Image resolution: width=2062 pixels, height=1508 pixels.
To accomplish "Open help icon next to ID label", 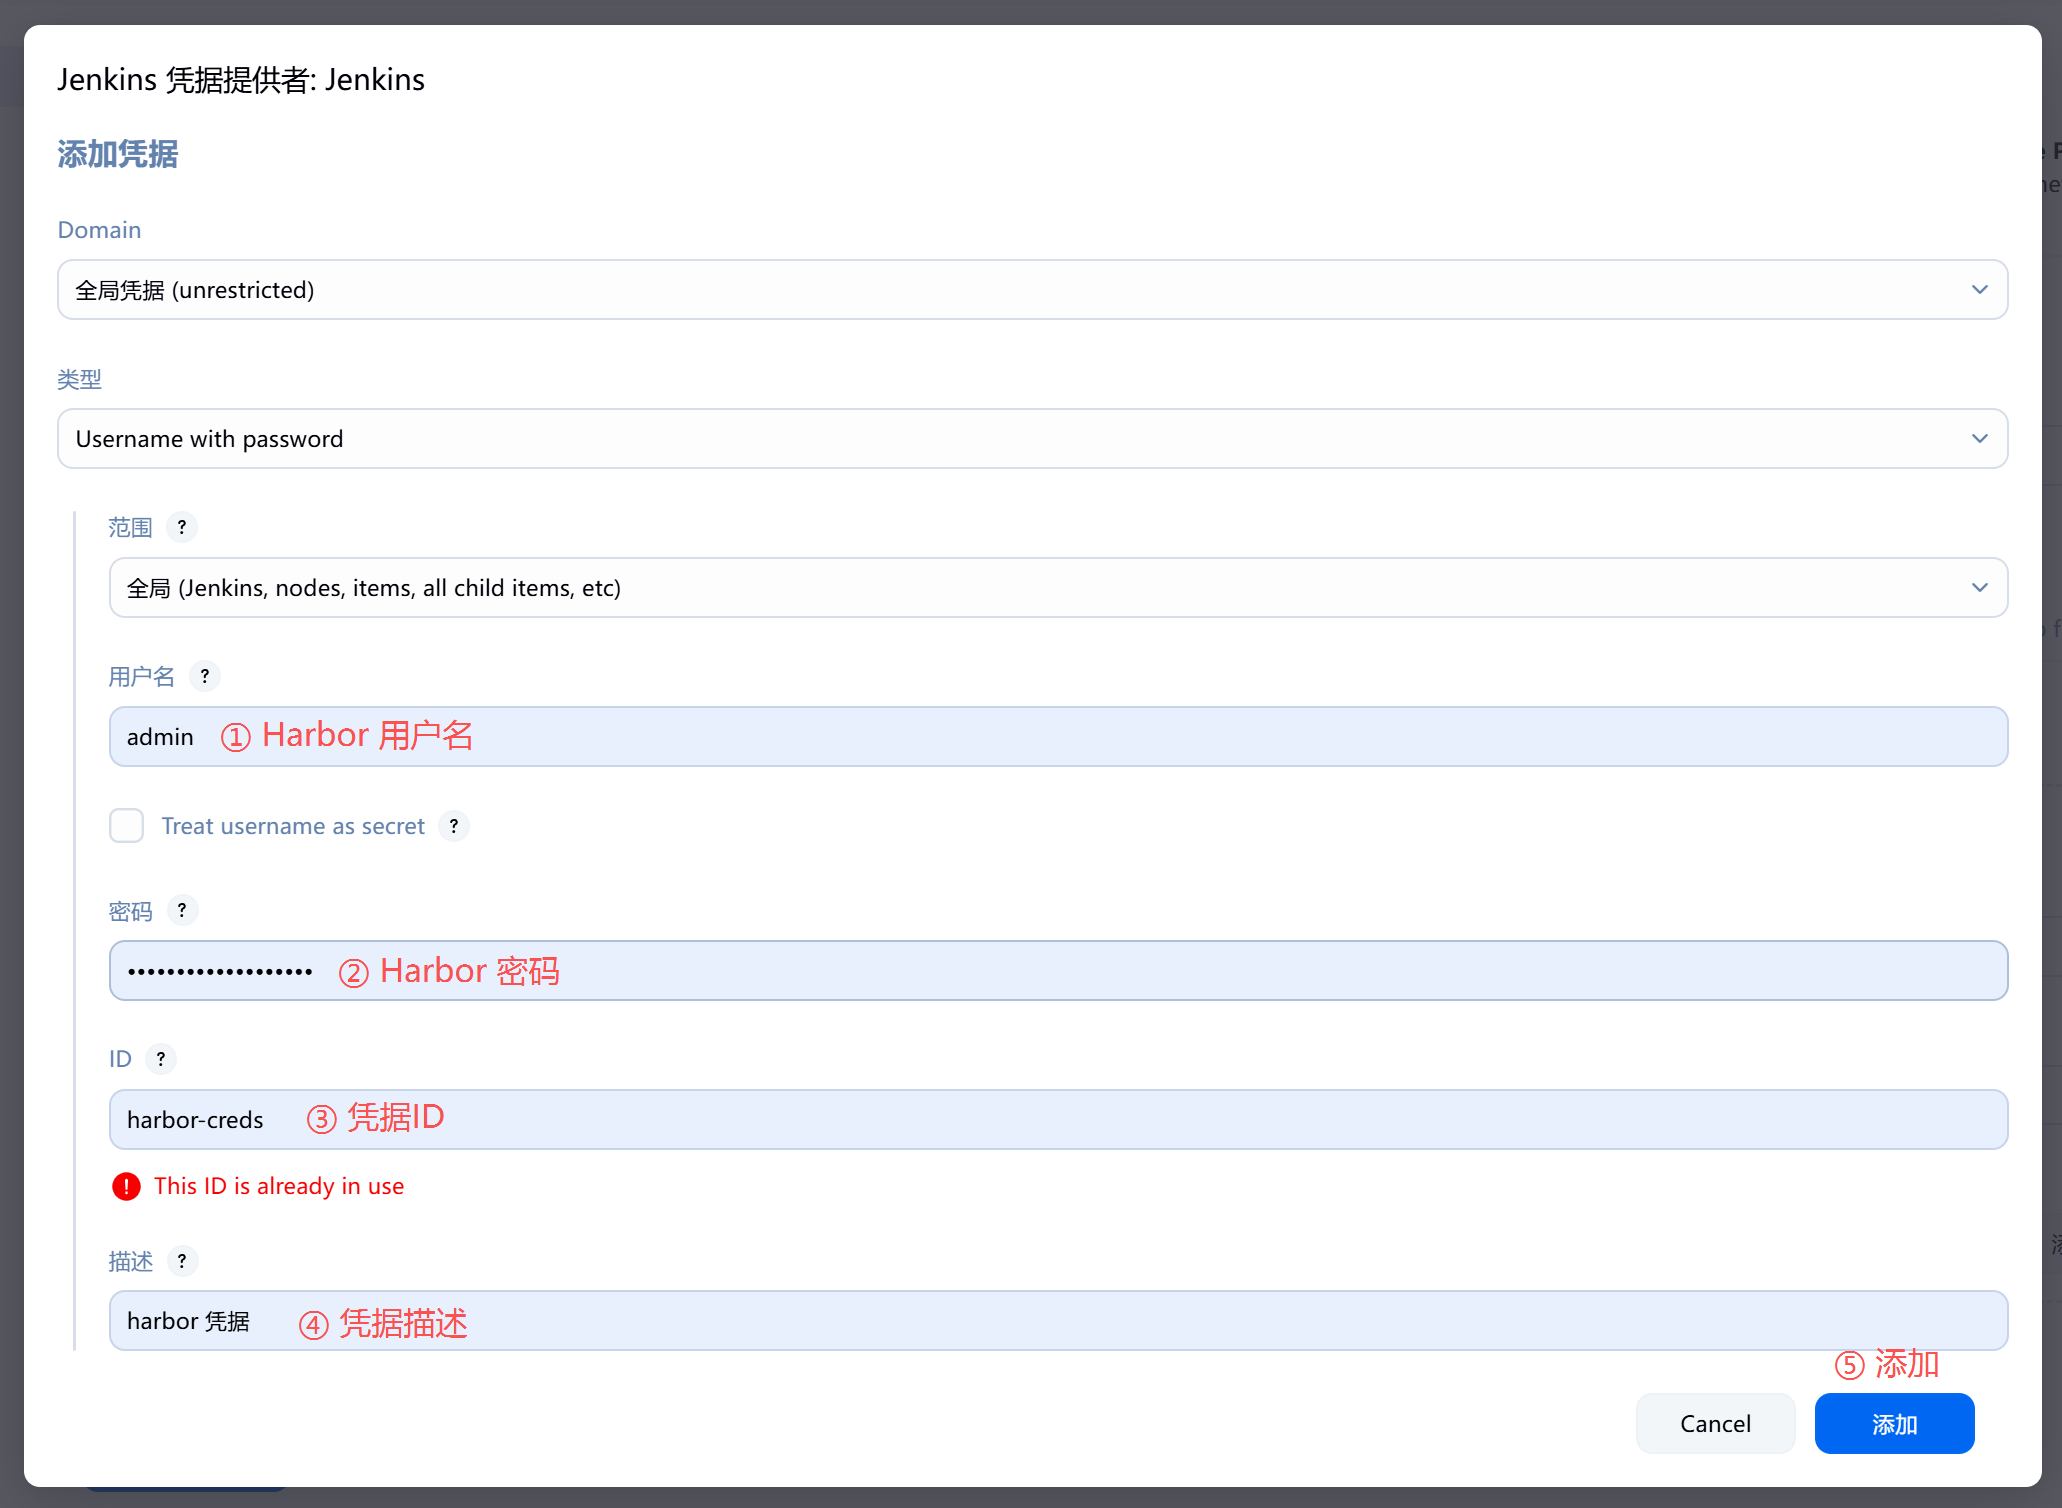I will point(160,1058).
